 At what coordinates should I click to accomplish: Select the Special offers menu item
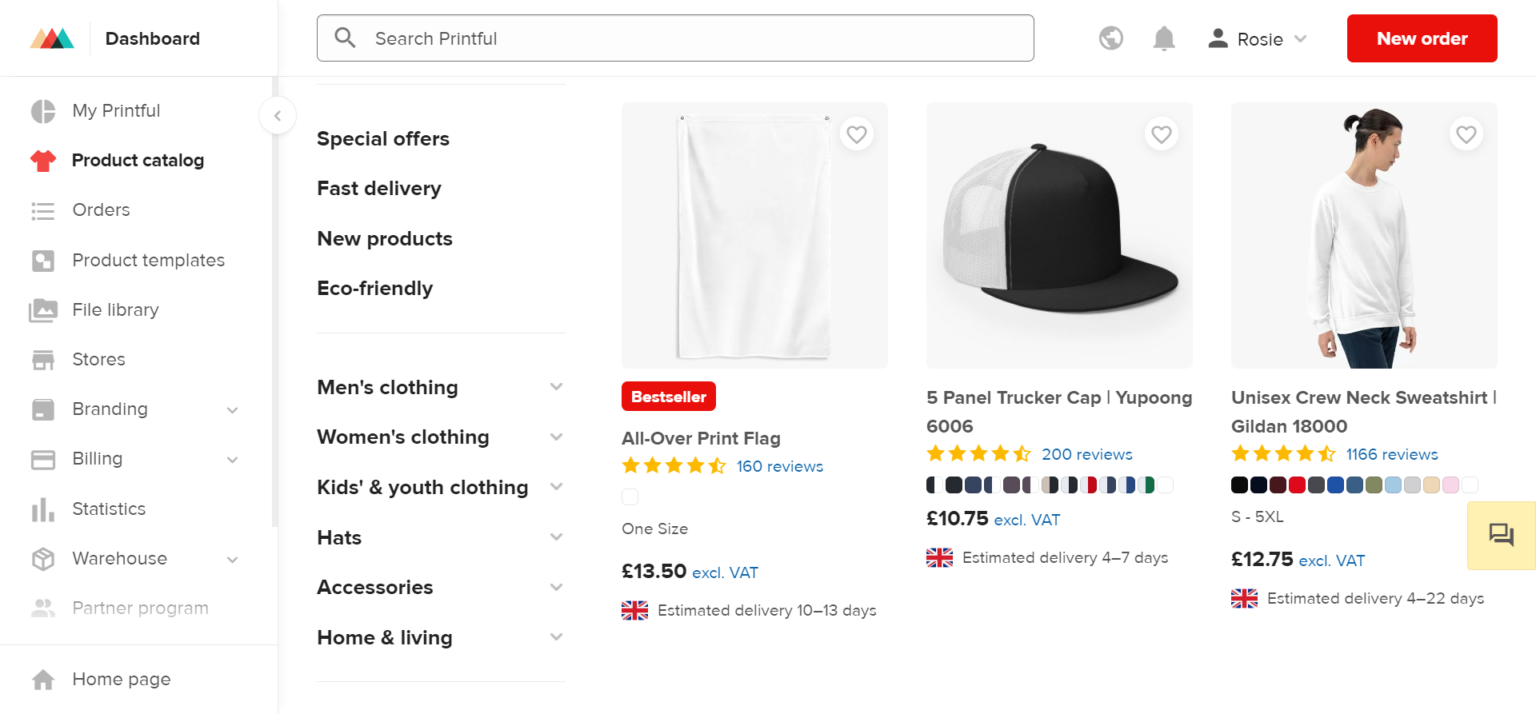coord(383,138)
